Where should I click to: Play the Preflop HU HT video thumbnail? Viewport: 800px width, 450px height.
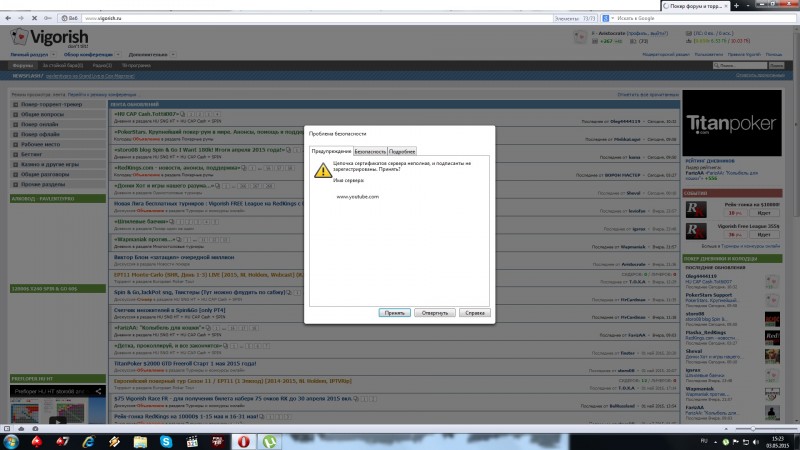click(57, 421)
